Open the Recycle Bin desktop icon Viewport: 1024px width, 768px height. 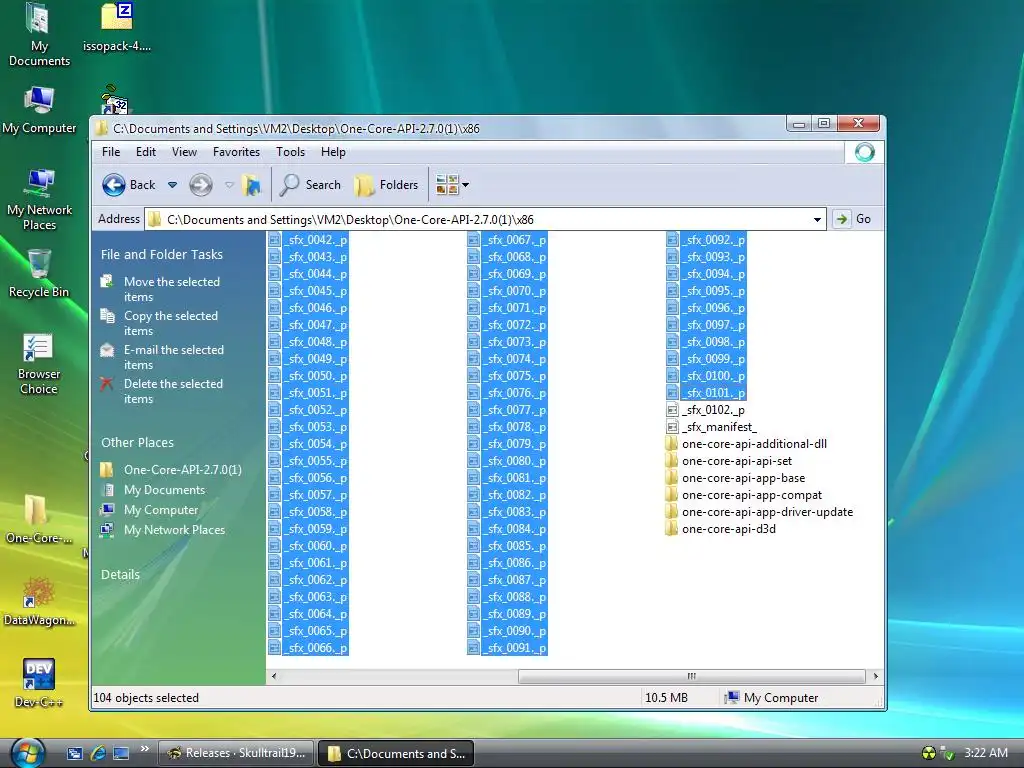(x=39, y=273)
